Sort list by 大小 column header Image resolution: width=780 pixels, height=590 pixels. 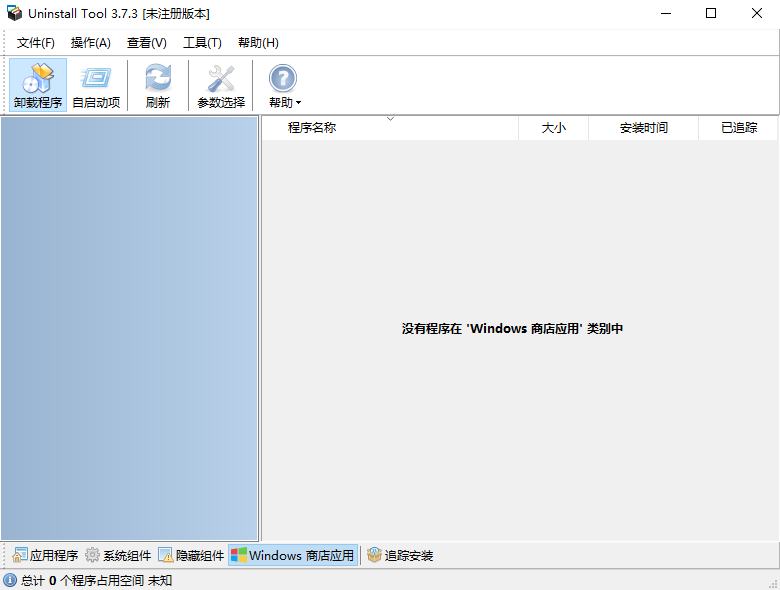coord(553,128)
